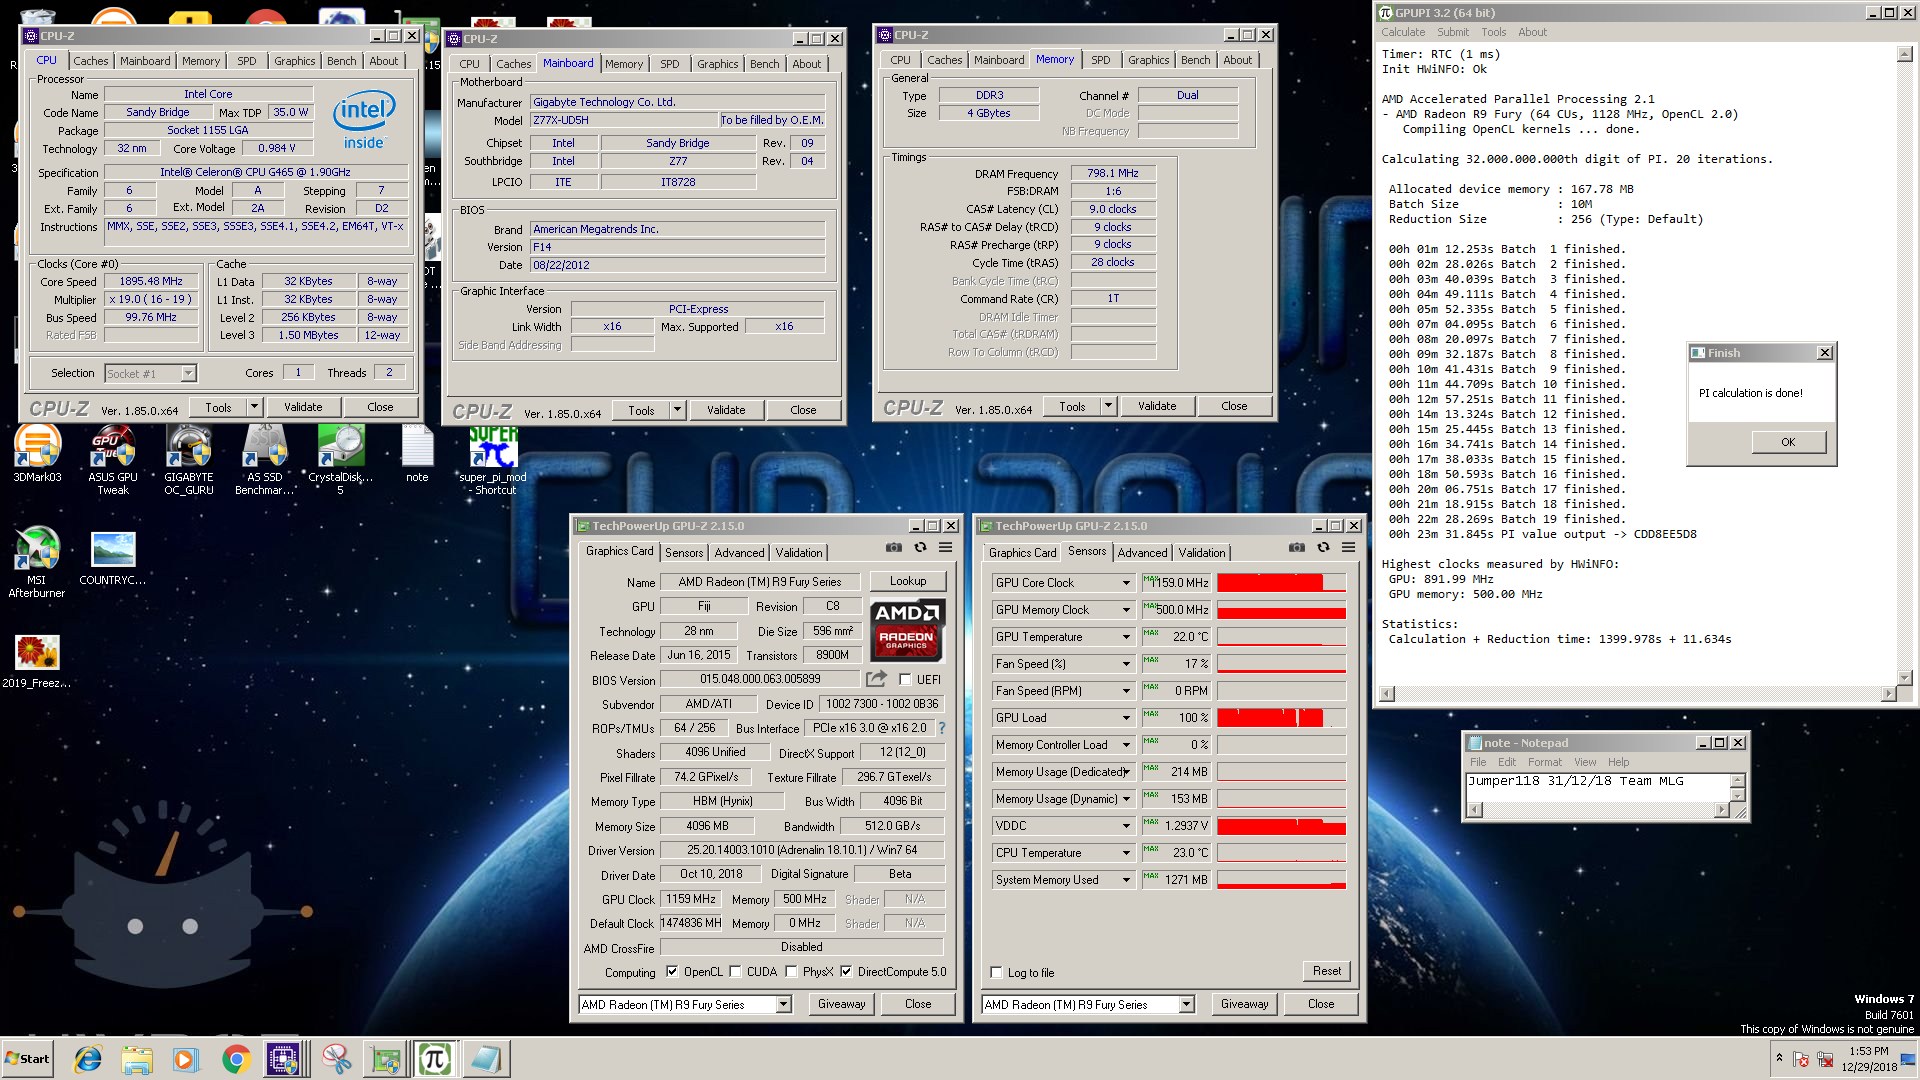Viewport: 1920px width, 1080px height.
Task: Open the GPU selector dropdown in Graphics Card window
Action: coord(784,1005)
